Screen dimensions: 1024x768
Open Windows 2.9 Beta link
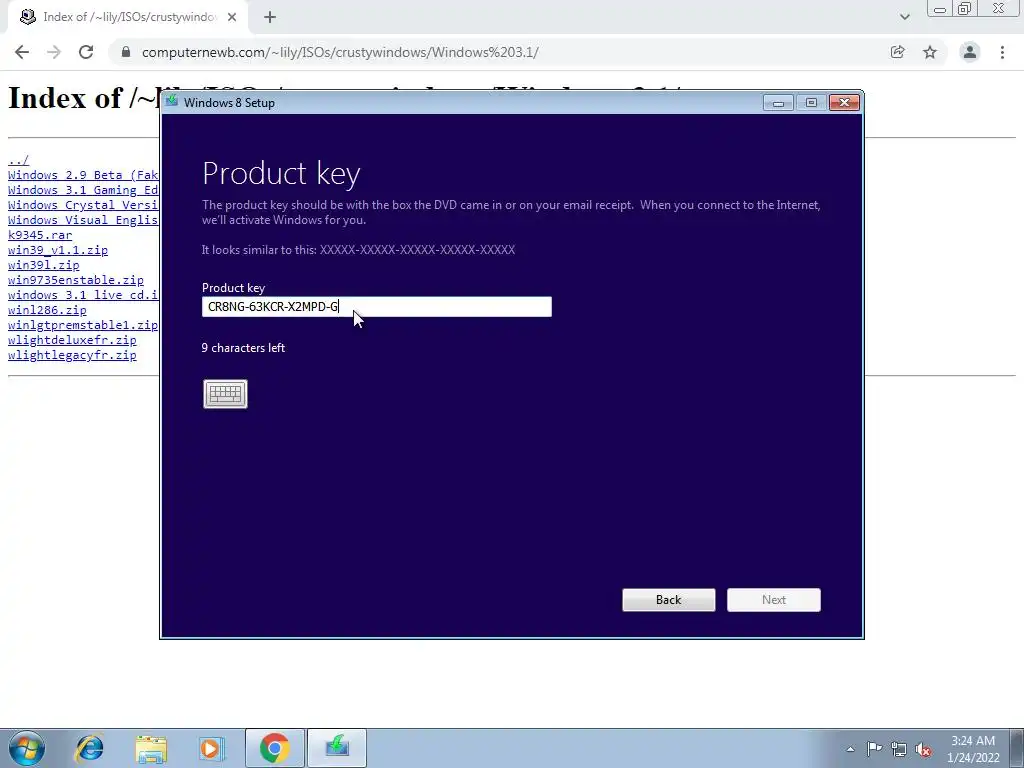click(x=83, y=175)
